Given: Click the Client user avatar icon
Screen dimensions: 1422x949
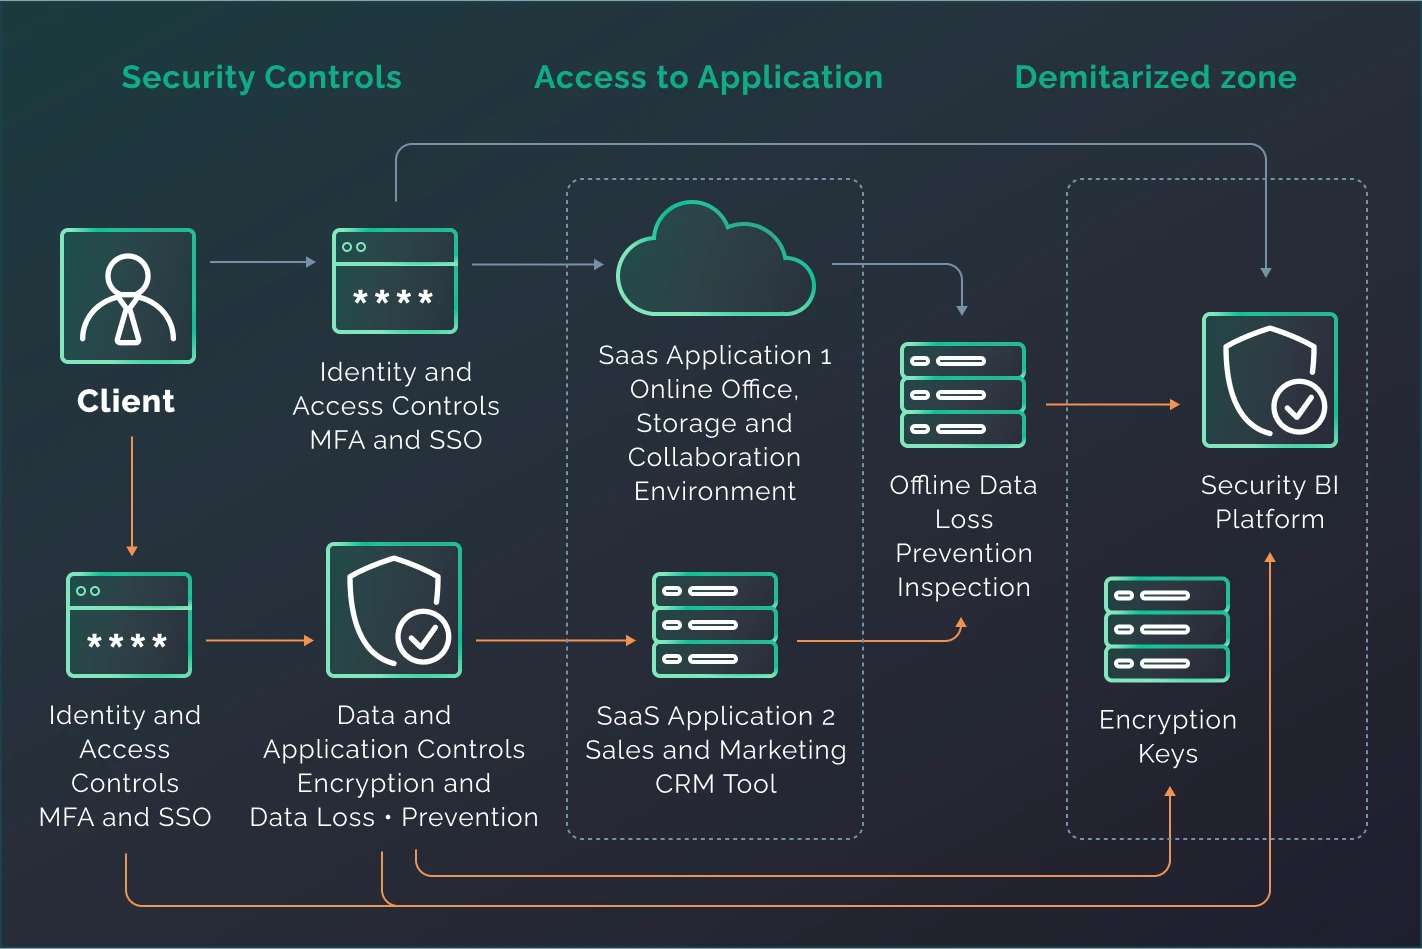Looking at the screenshot, I should point(128,296).
